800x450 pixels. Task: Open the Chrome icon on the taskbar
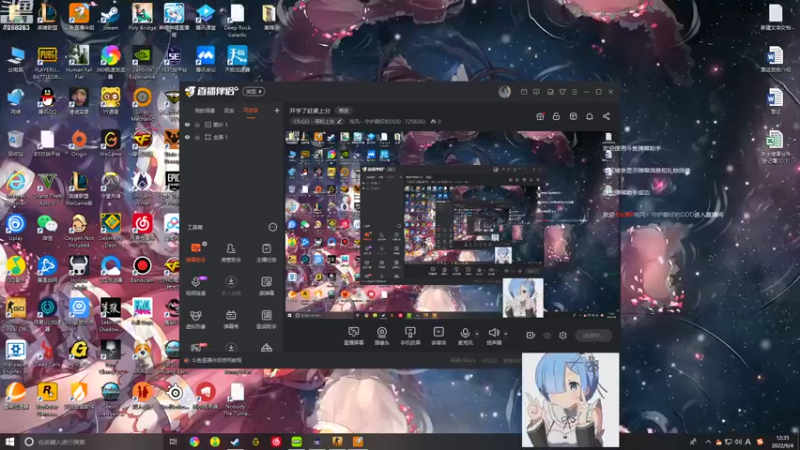click(x=194, y=441)
